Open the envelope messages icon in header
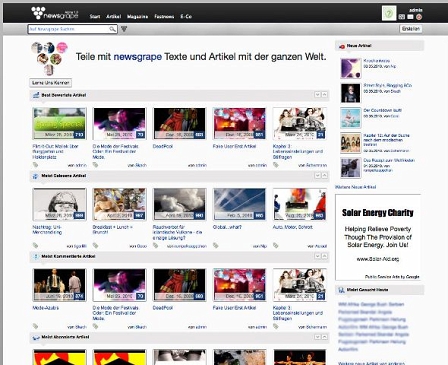The height and width of the screenshot is (365, 448). coord(411,17)
